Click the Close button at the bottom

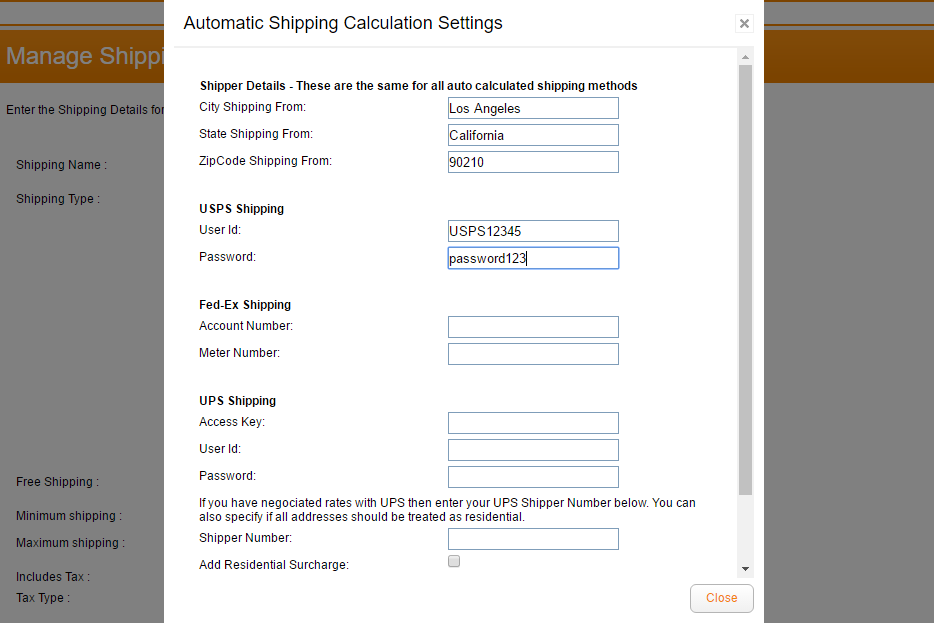pos(721,598)
